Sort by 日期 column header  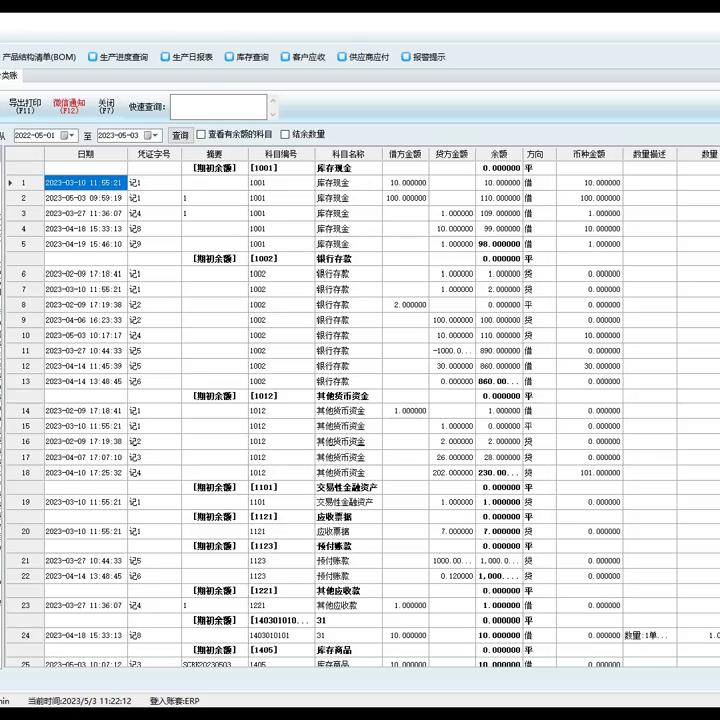coord(86,154)
